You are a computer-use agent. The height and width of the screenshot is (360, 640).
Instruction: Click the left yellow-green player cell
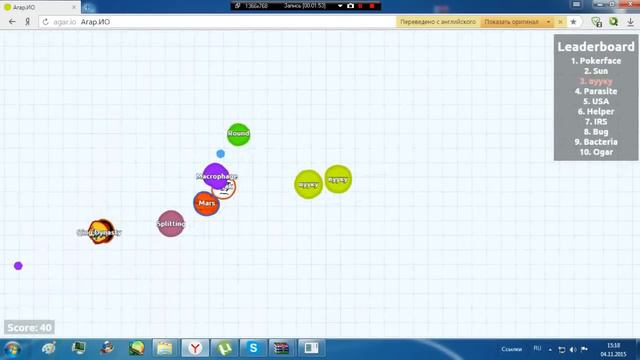(x=308, y=184)
